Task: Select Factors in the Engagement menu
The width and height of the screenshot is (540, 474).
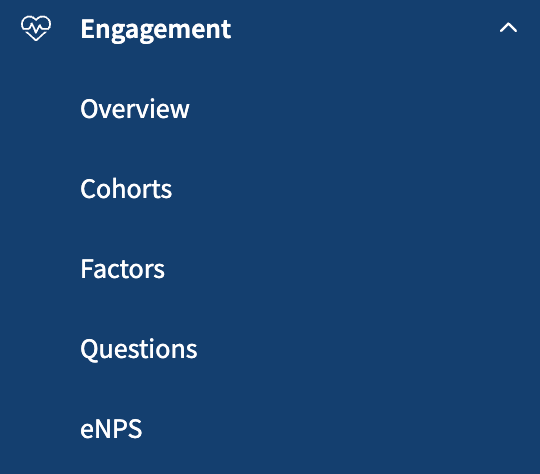Action: tap(123, 269)
